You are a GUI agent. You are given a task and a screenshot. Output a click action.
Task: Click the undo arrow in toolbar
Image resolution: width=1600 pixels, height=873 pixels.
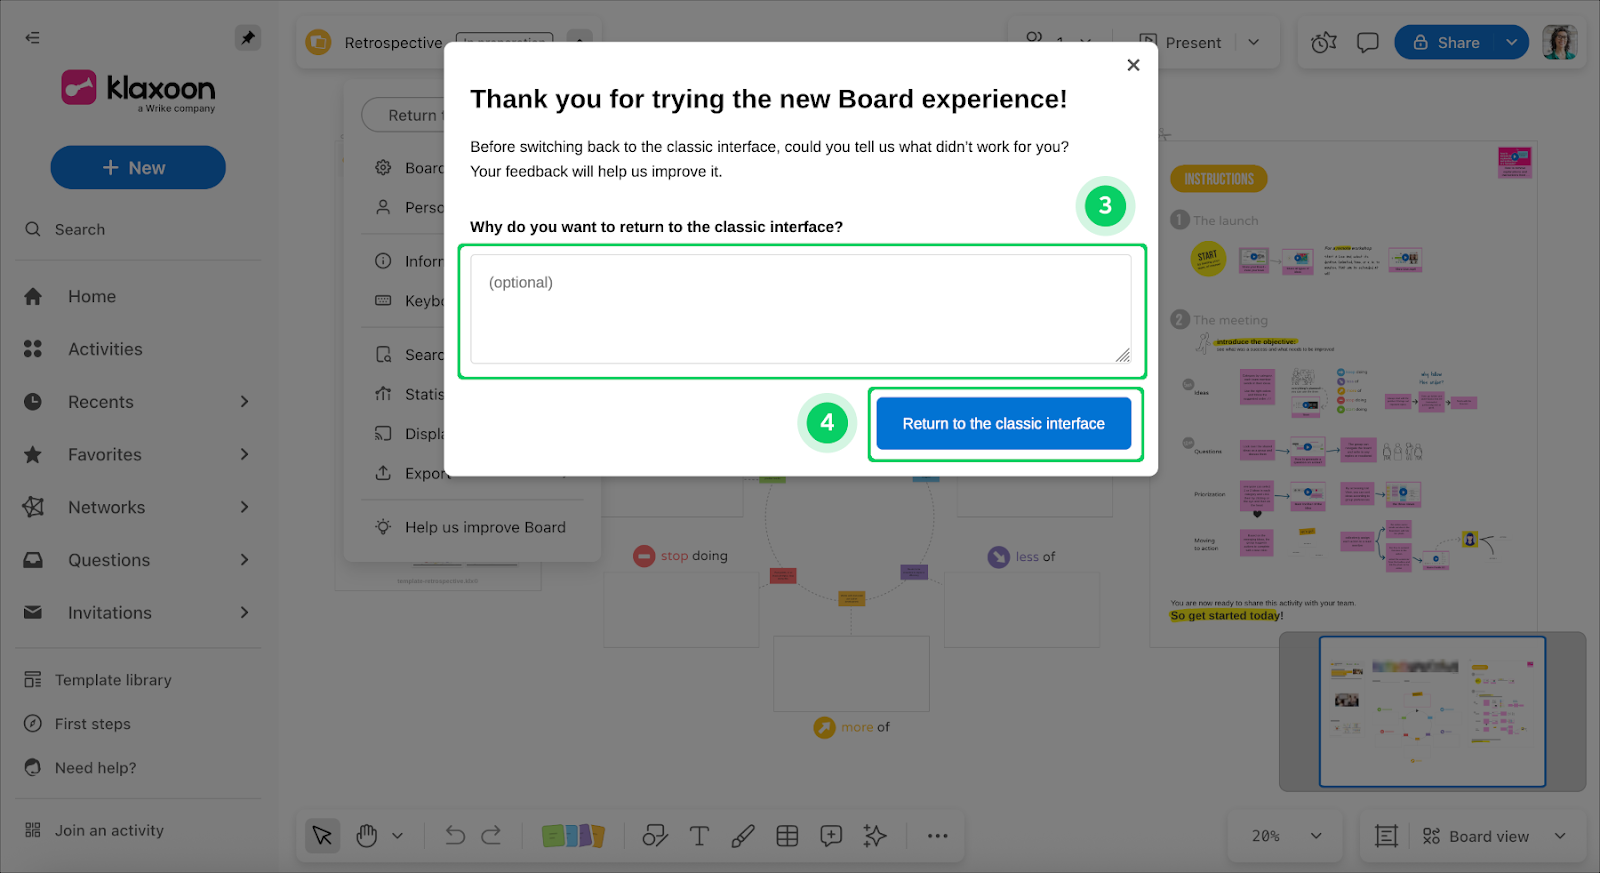pos(455,836)
